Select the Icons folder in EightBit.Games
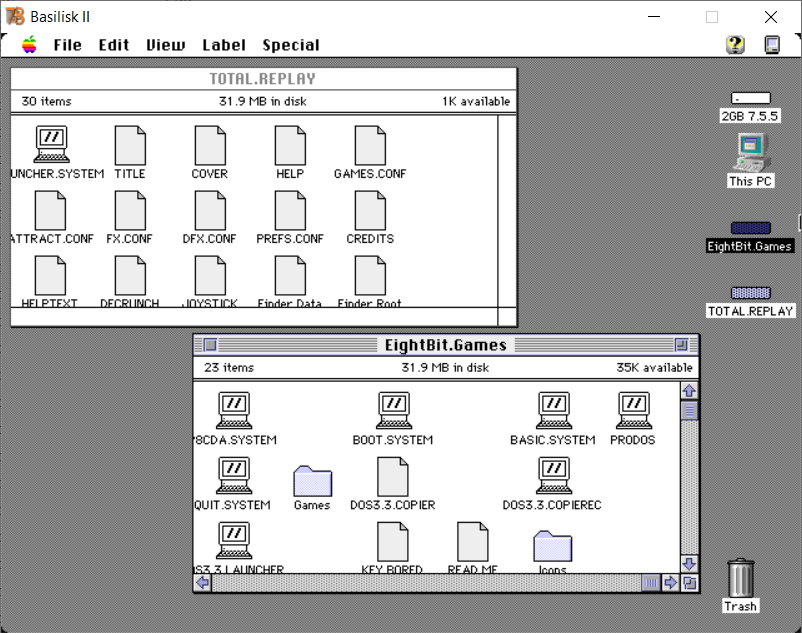The width and height of the screenshot is (802, 633). (x=552, y=546)
